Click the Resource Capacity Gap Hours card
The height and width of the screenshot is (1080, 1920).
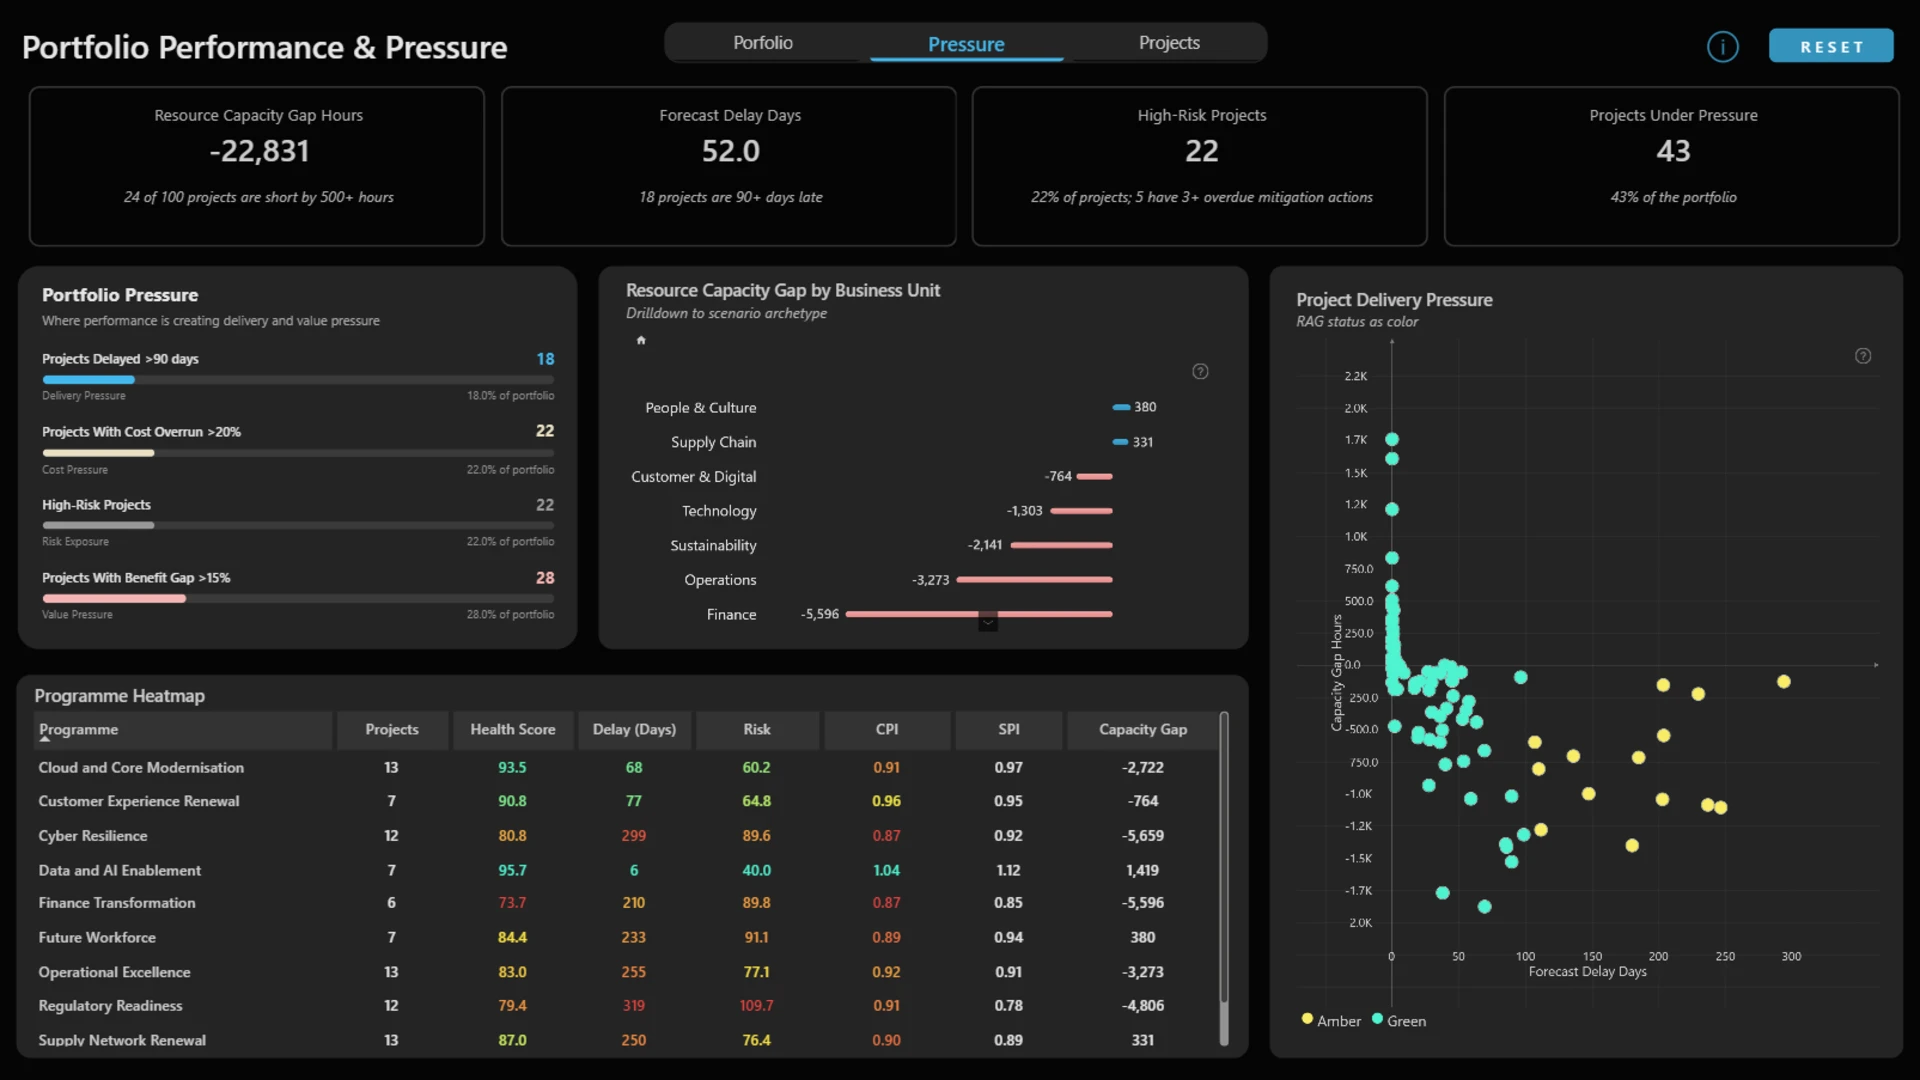coord(257,166)
